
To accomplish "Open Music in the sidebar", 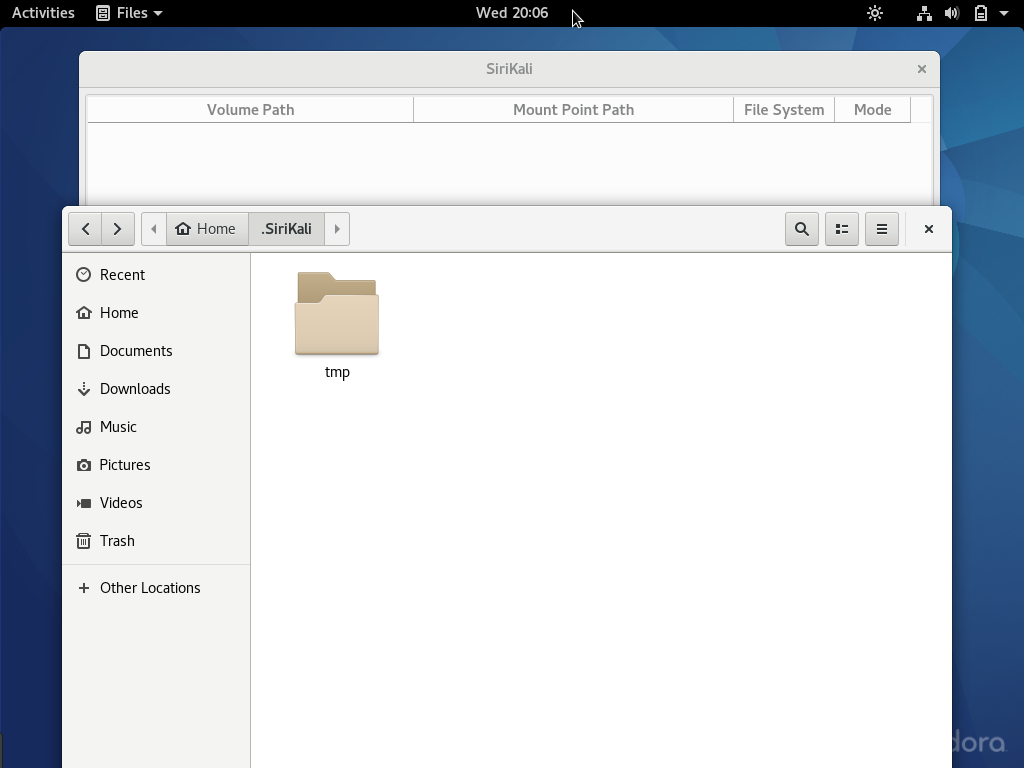I will click(157, 427).
